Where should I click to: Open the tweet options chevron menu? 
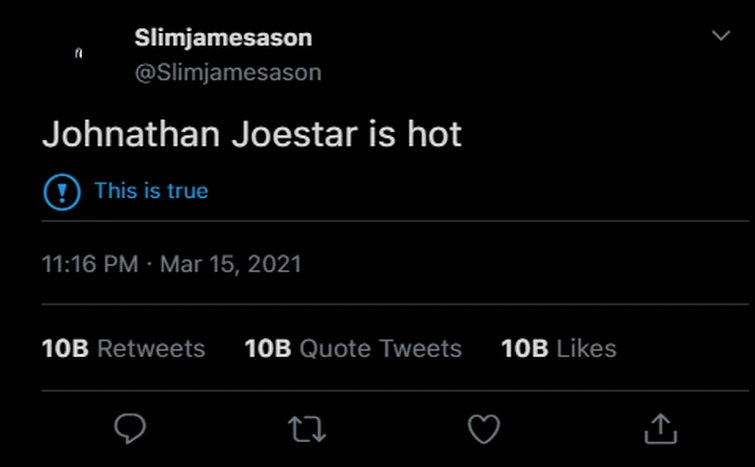720,37
